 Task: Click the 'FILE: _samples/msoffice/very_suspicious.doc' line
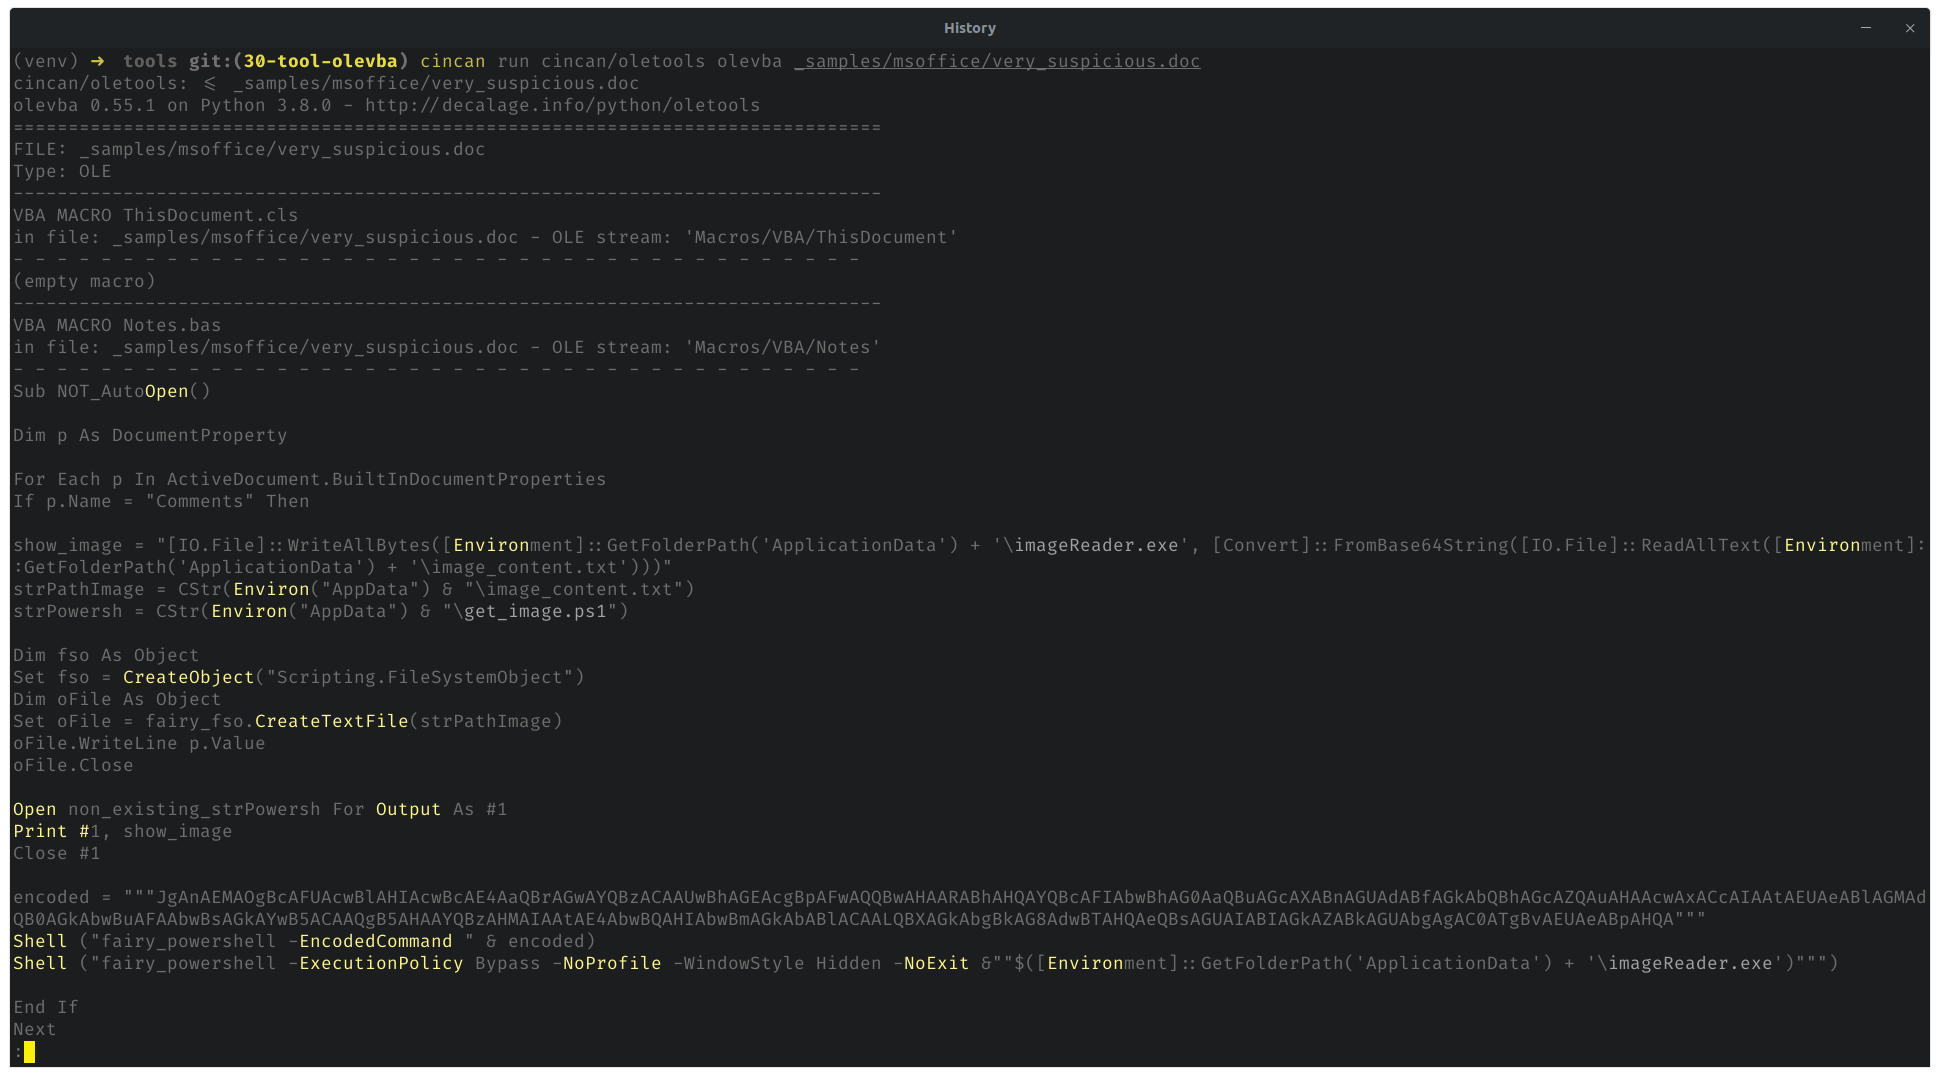pyautogui.click(x=249, y=150)
